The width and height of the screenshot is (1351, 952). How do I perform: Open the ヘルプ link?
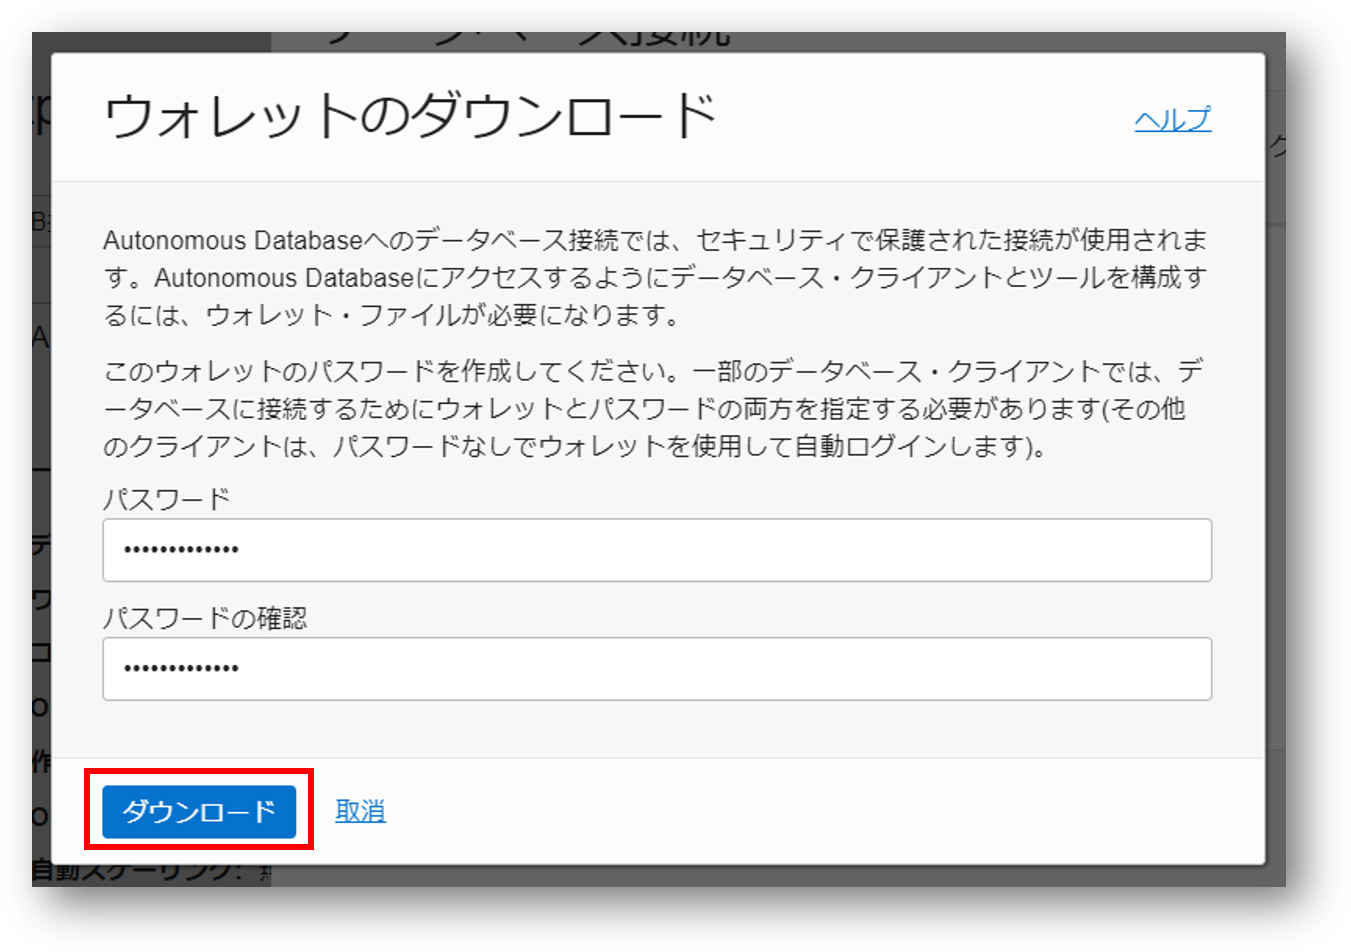(1172, 119)
